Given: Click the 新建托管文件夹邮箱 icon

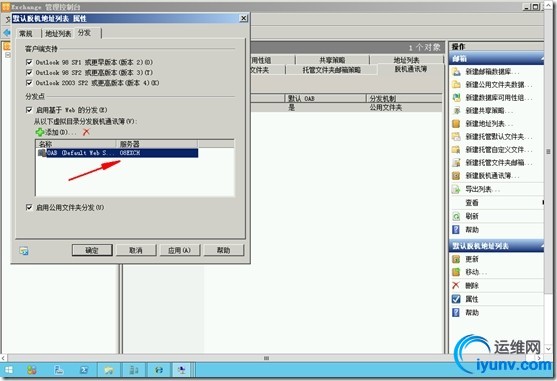Looking at the screenshot, I should (x=456, y=163).
